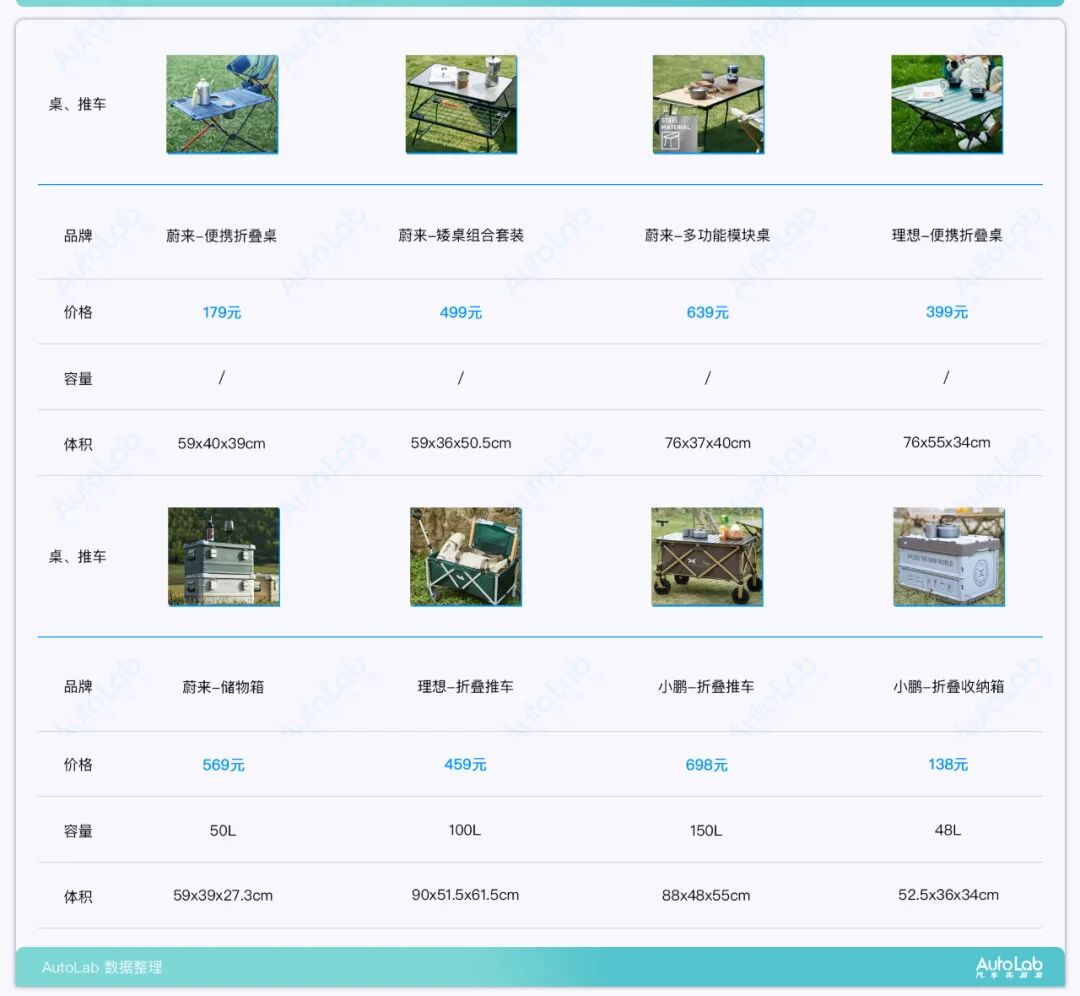Click the 59x36x50.5cm size cell
This screenshot has height=996, width=1080.
coord(461,443)
